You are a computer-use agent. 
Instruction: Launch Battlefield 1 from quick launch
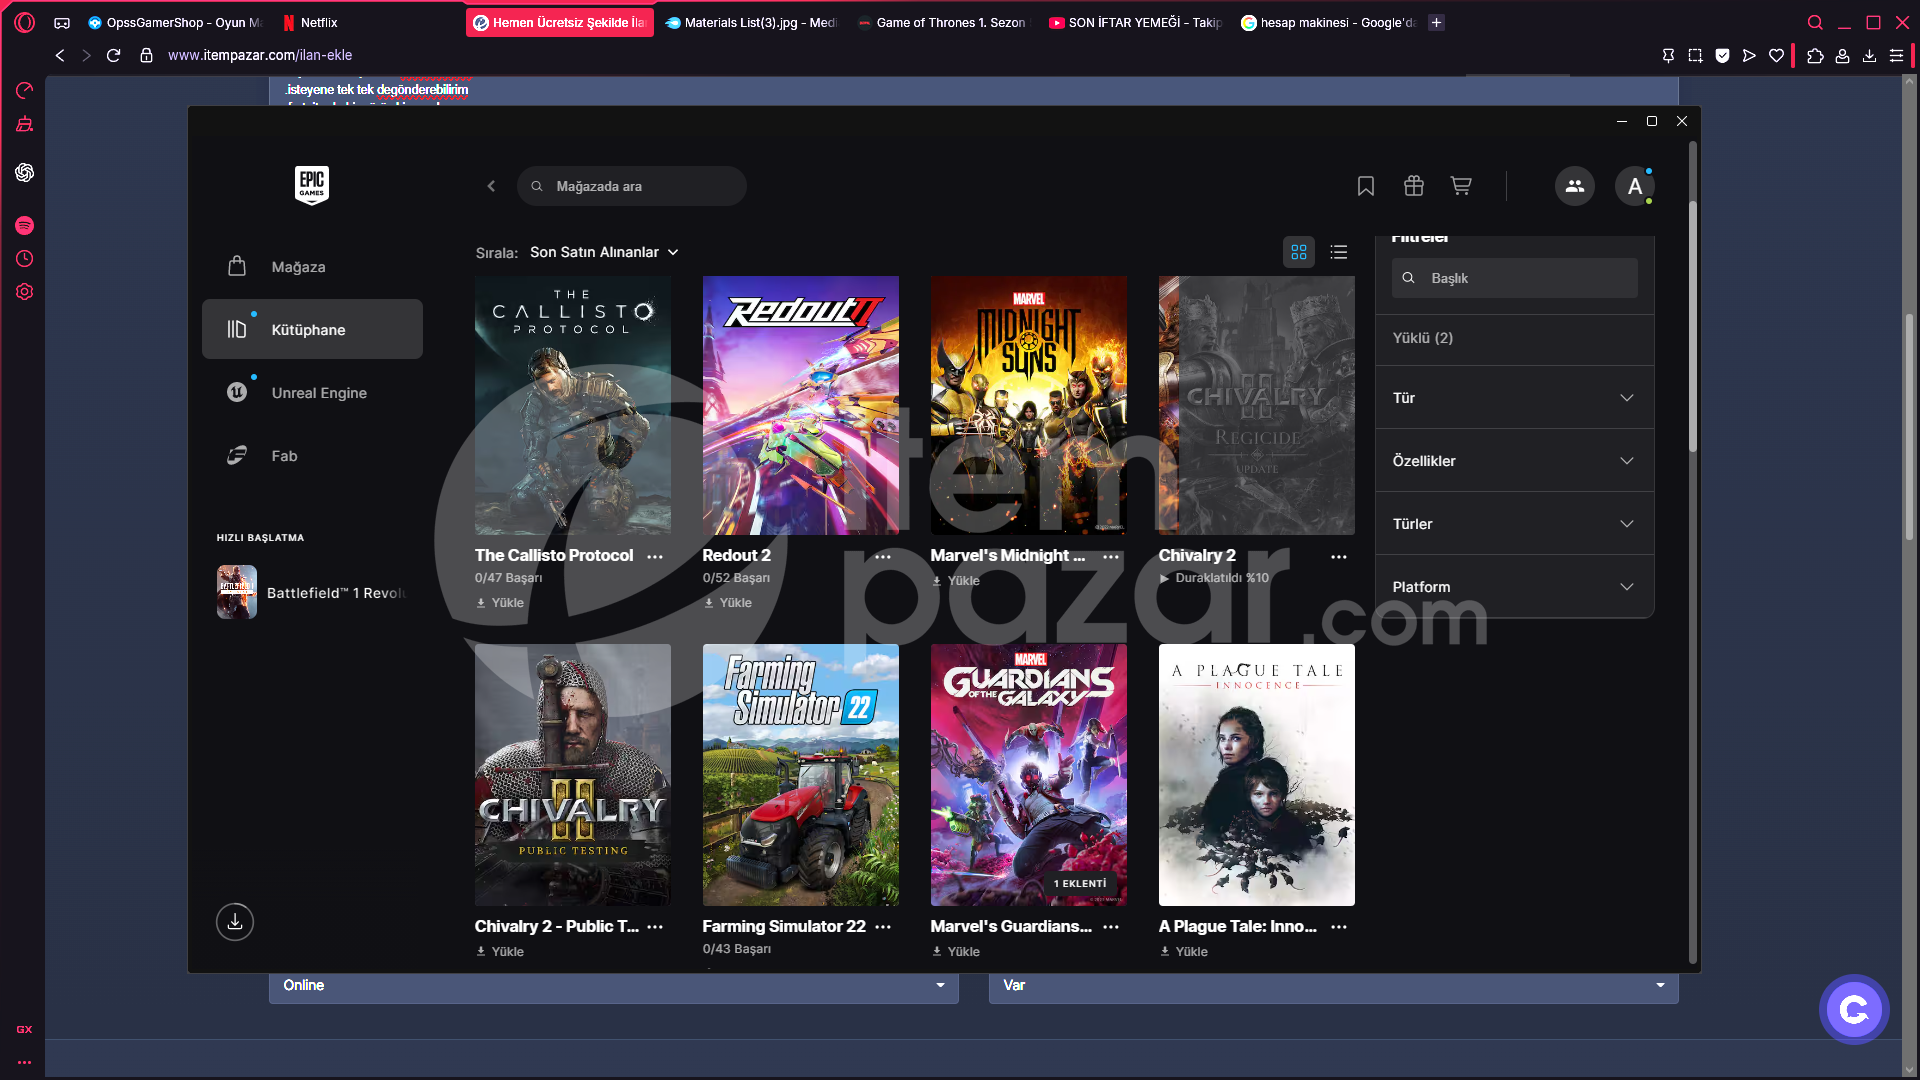tap(312, 593)
